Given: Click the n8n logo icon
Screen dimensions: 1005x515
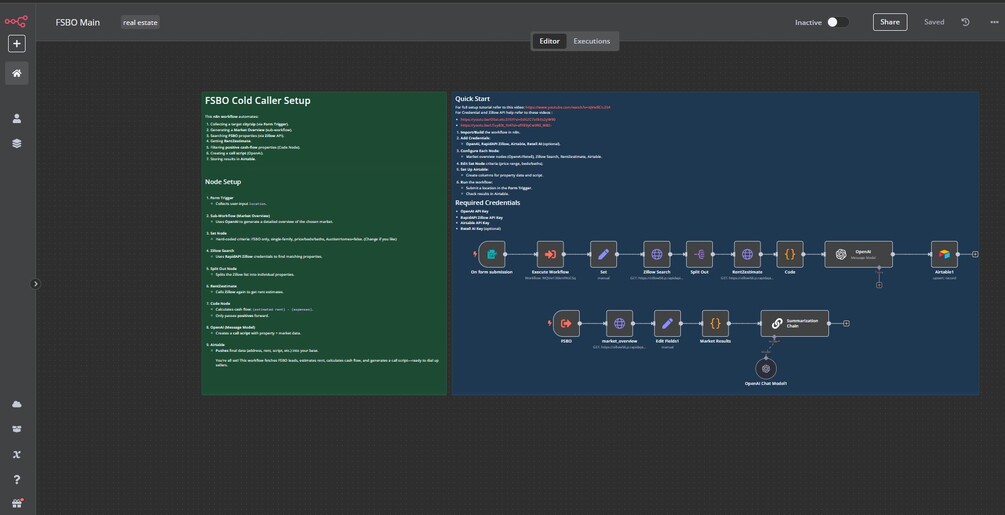Looking at the screenshot, I should [x=16, y=22].
